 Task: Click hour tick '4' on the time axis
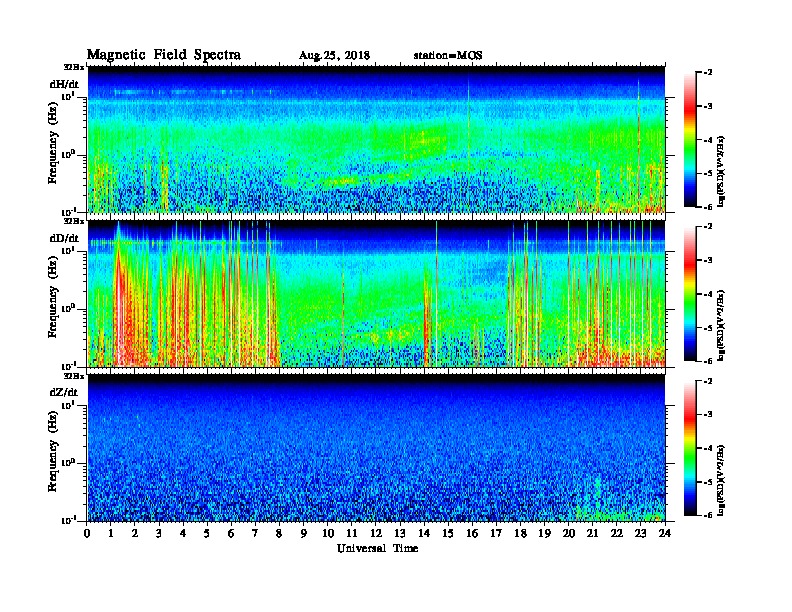183,533
